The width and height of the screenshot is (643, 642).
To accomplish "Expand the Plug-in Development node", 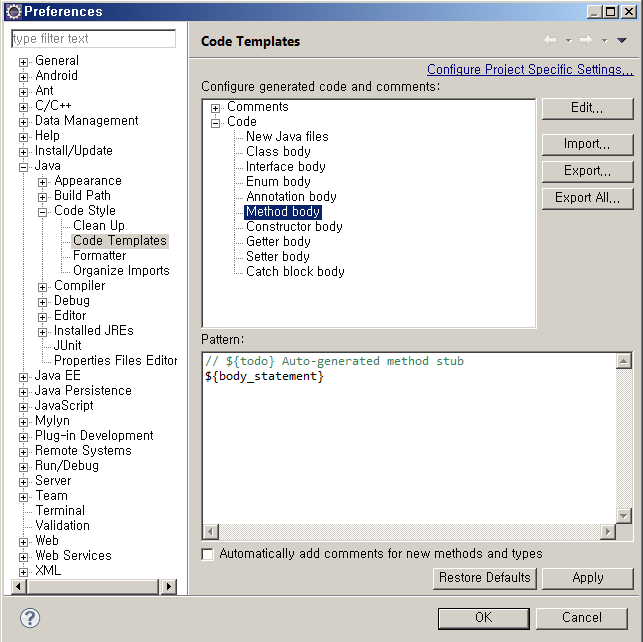I will (23, 437).
